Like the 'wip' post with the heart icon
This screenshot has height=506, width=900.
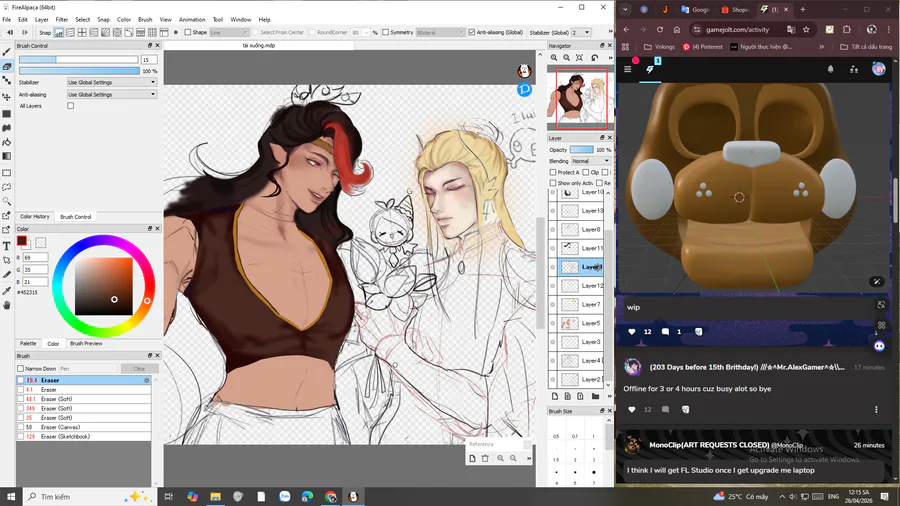[632, 332]
